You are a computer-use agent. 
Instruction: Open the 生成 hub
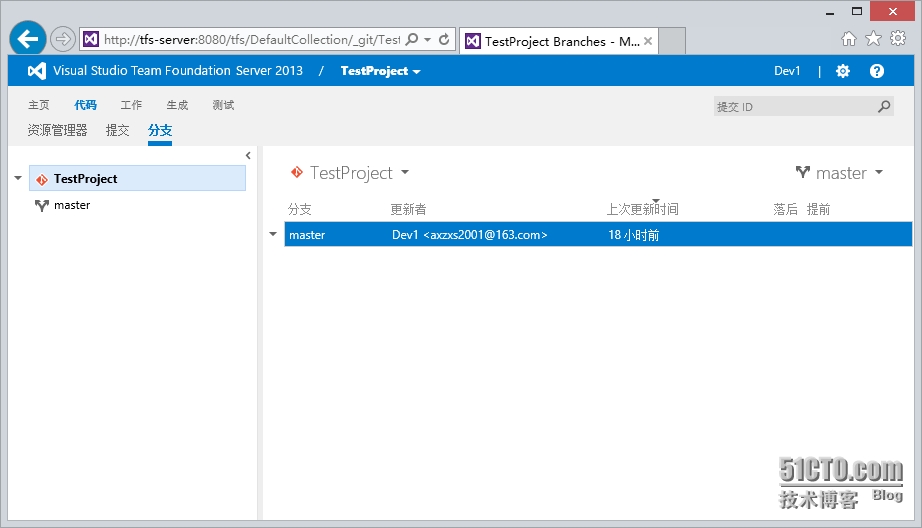pos(177,105)
